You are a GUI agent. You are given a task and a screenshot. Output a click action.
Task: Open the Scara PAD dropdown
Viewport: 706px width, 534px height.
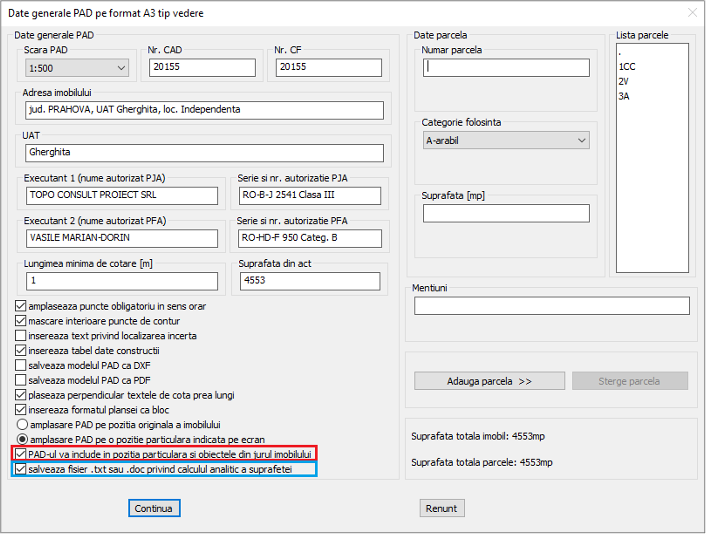coord(76,68)
